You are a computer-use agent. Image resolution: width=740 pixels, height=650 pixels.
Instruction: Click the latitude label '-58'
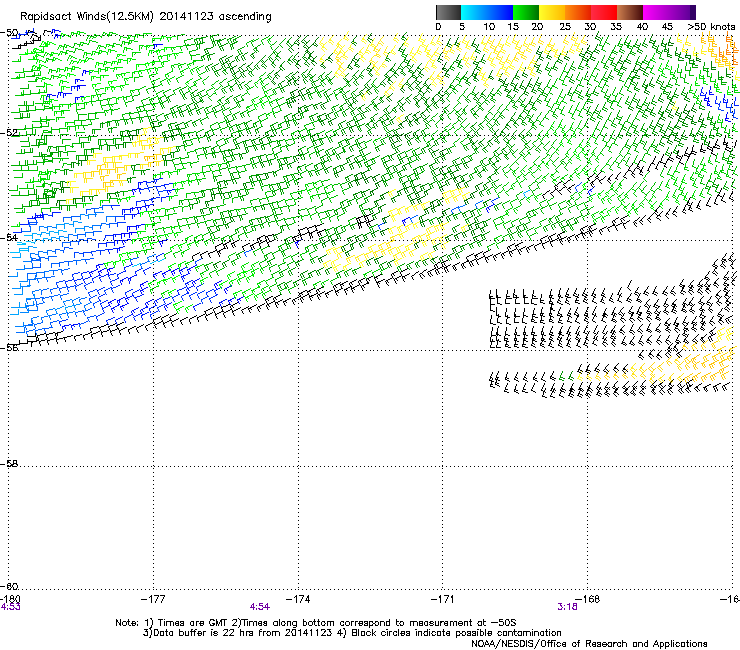point(9,464)
